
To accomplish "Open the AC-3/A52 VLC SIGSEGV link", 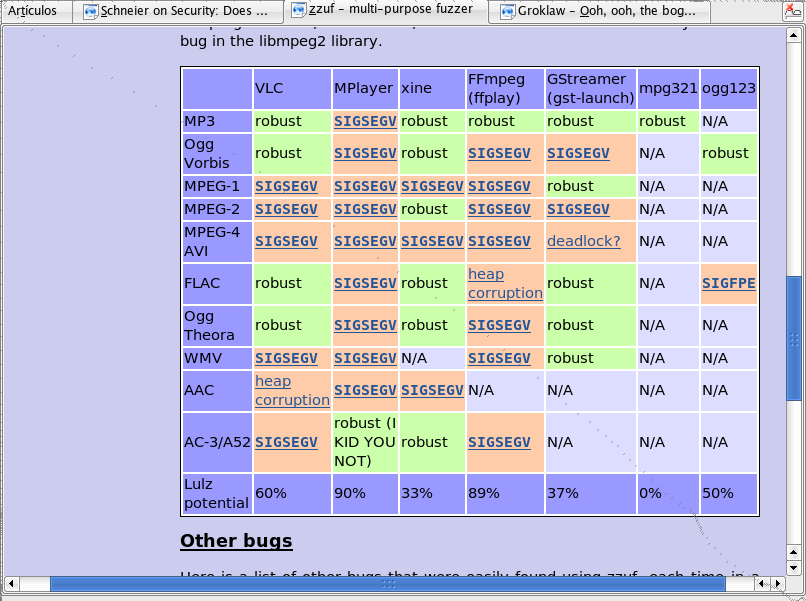I will (286, 443).
